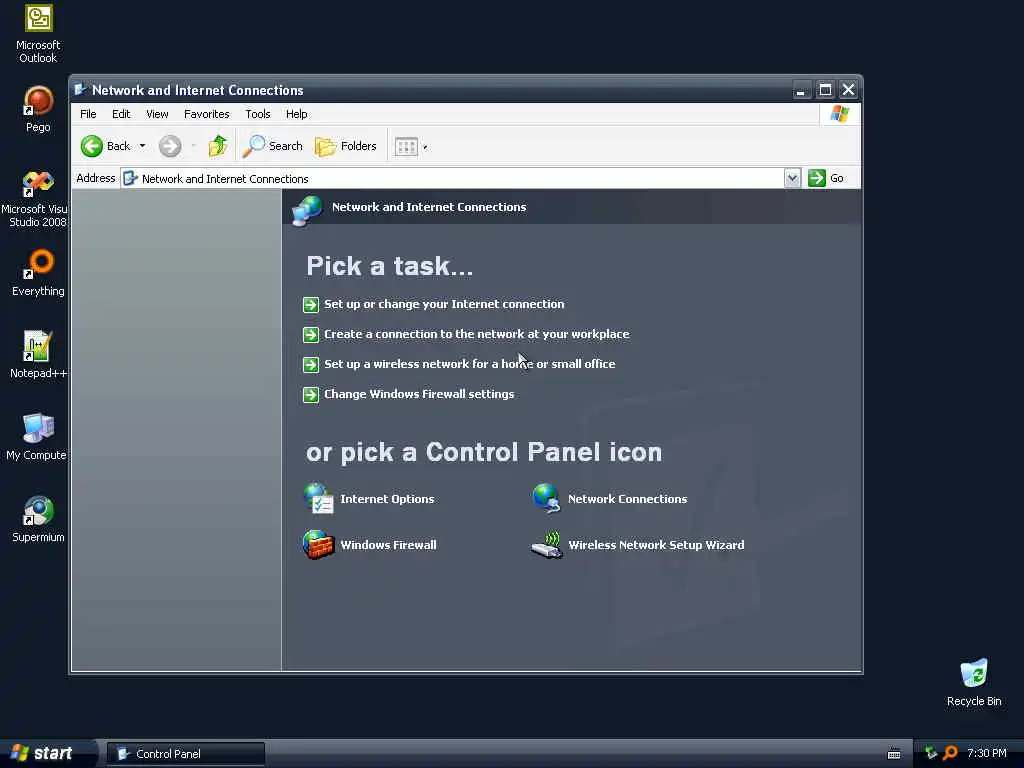
Task: Open the Edit menu
Action: [x=121, y=114]
